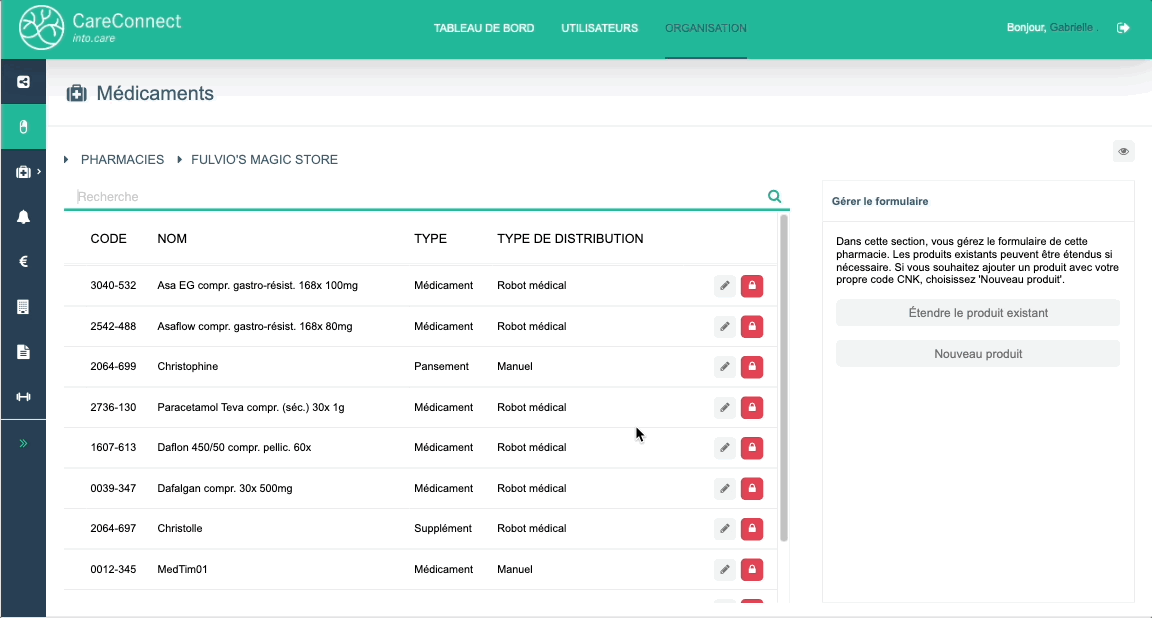Edit the Christophine row
This screenshot has width=1152, height=618.
(724, 367)
